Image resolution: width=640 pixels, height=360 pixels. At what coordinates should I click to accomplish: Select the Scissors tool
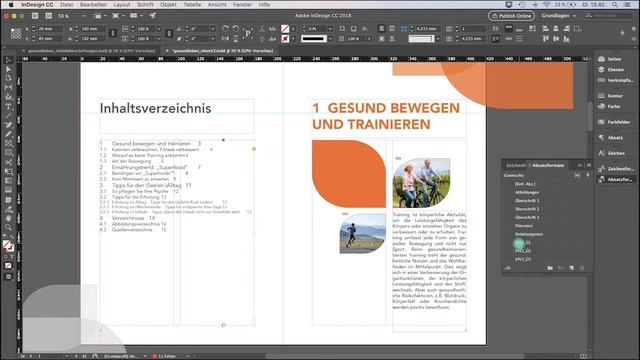tap(8, 162)
